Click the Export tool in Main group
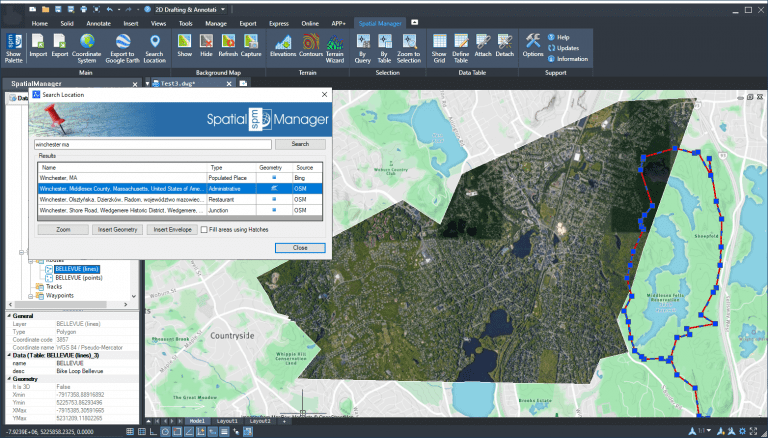768x438 pixels. 60,46
